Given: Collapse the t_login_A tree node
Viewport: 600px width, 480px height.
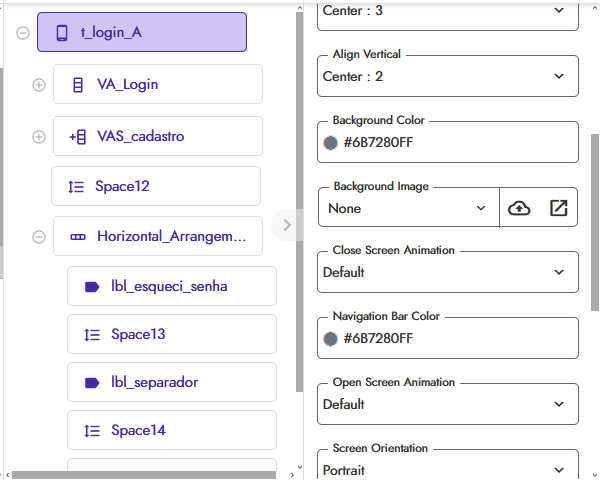Looking at the screenshot, I should click(23, 33).
